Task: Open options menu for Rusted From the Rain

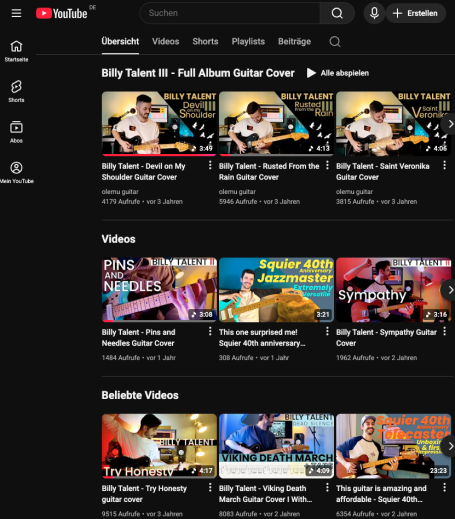Action: 327,165
